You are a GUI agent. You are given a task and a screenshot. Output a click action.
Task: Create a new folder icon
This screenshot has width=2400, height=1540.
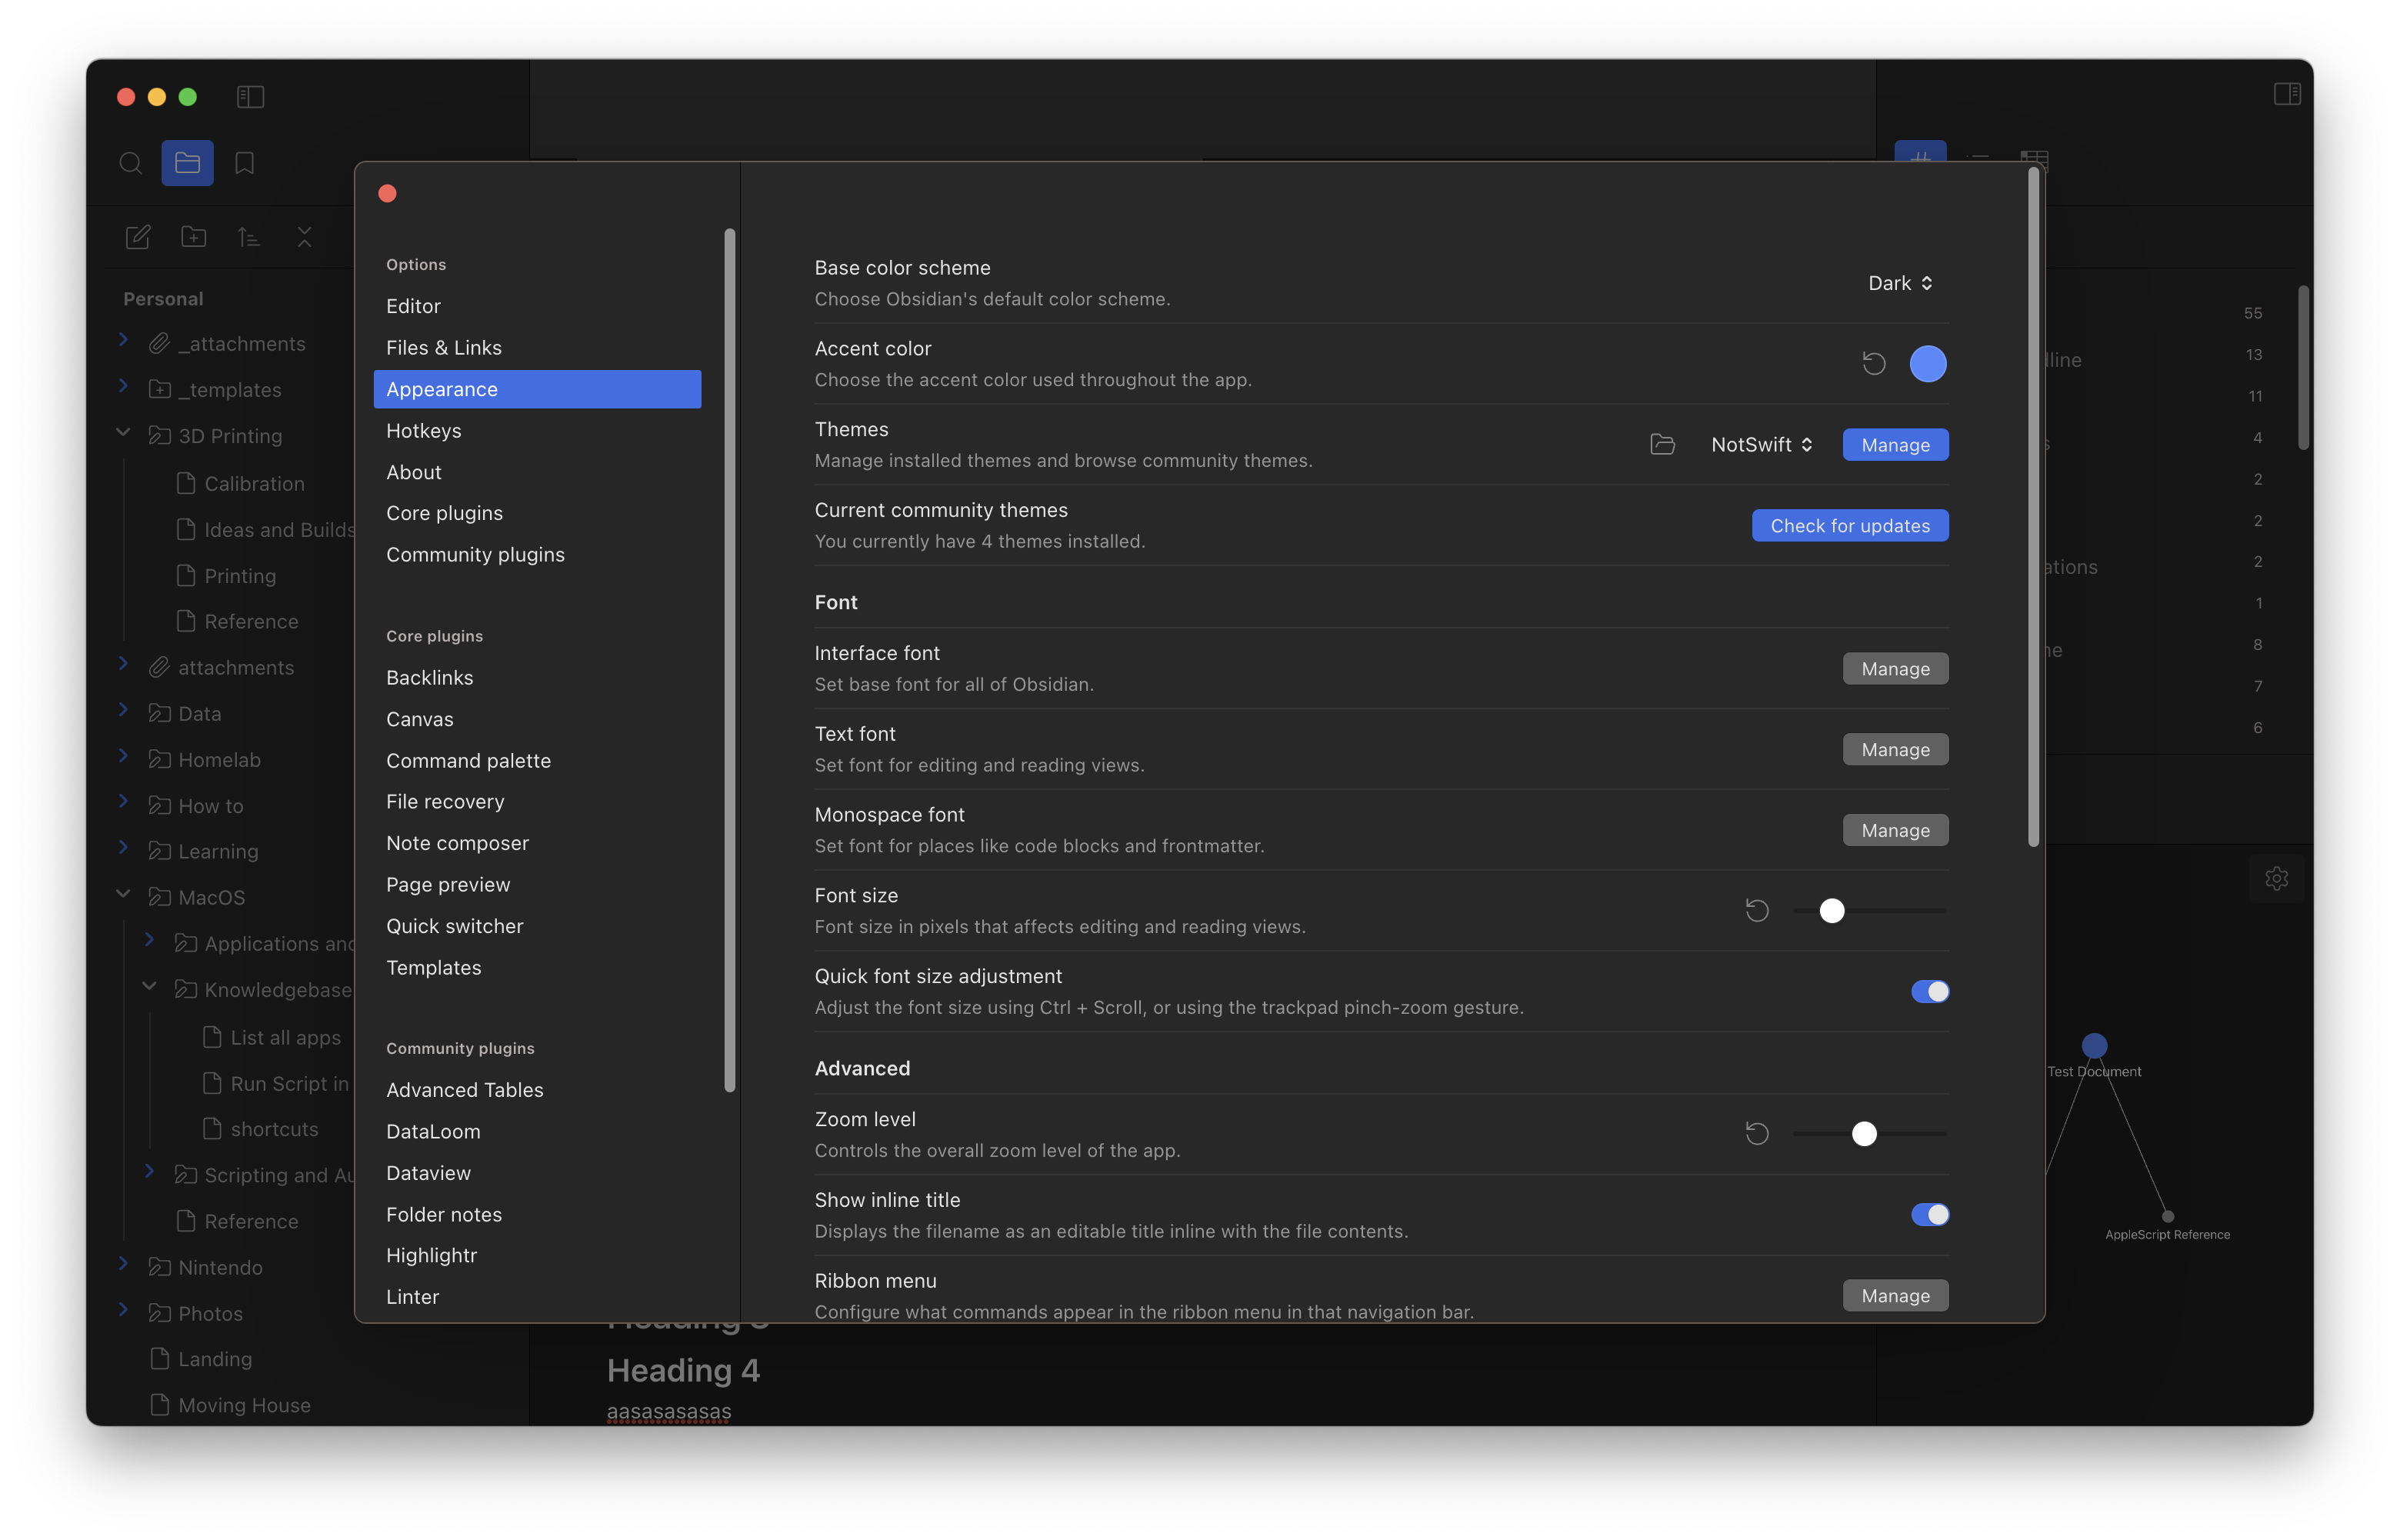click(194, 237)
